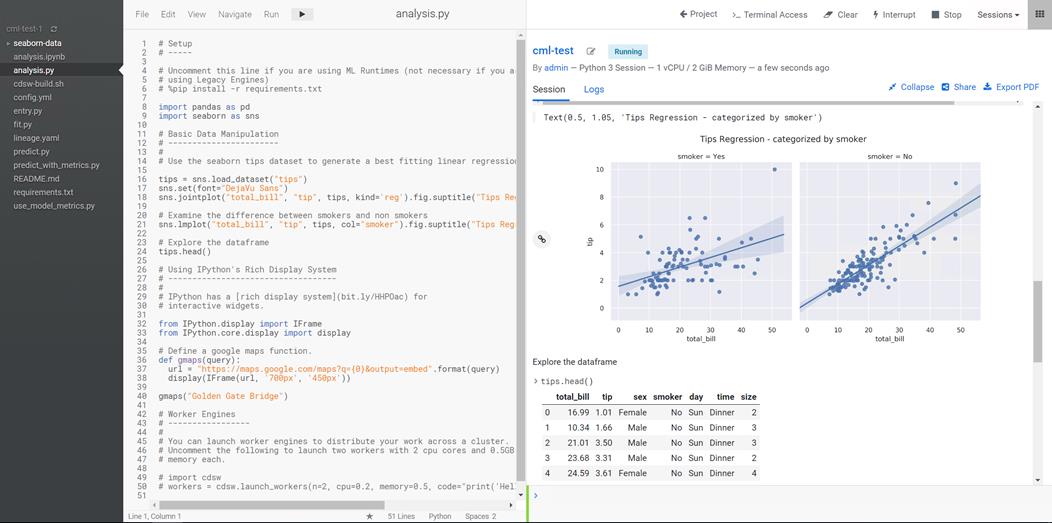Collapse the session output

pyautogui.click(x=911, y=87)
